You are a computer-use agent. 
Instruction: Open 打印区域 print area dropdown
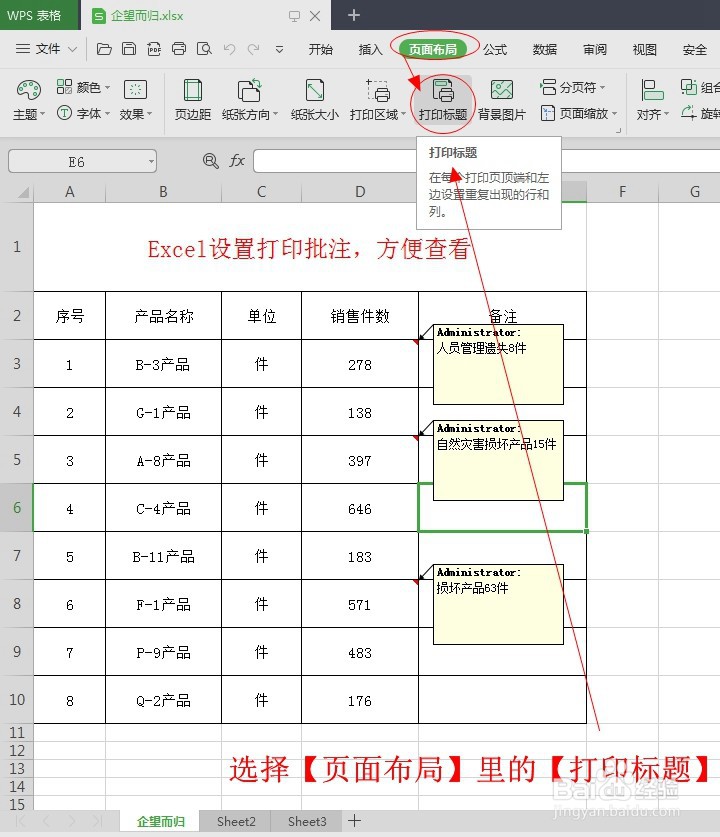(x=377, y=100)
